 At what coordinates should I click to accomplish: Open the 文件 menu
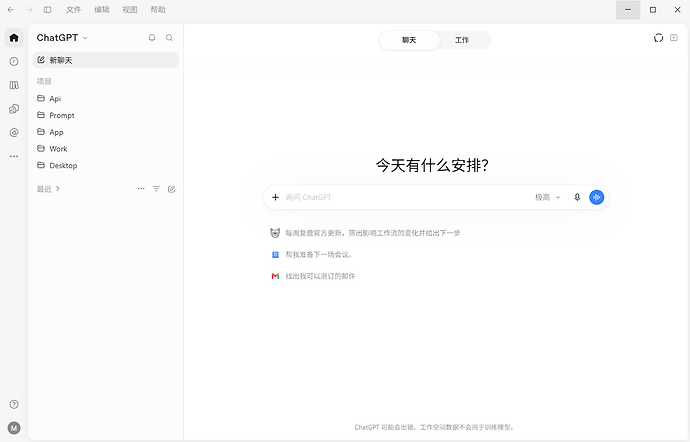pos(73,10)
